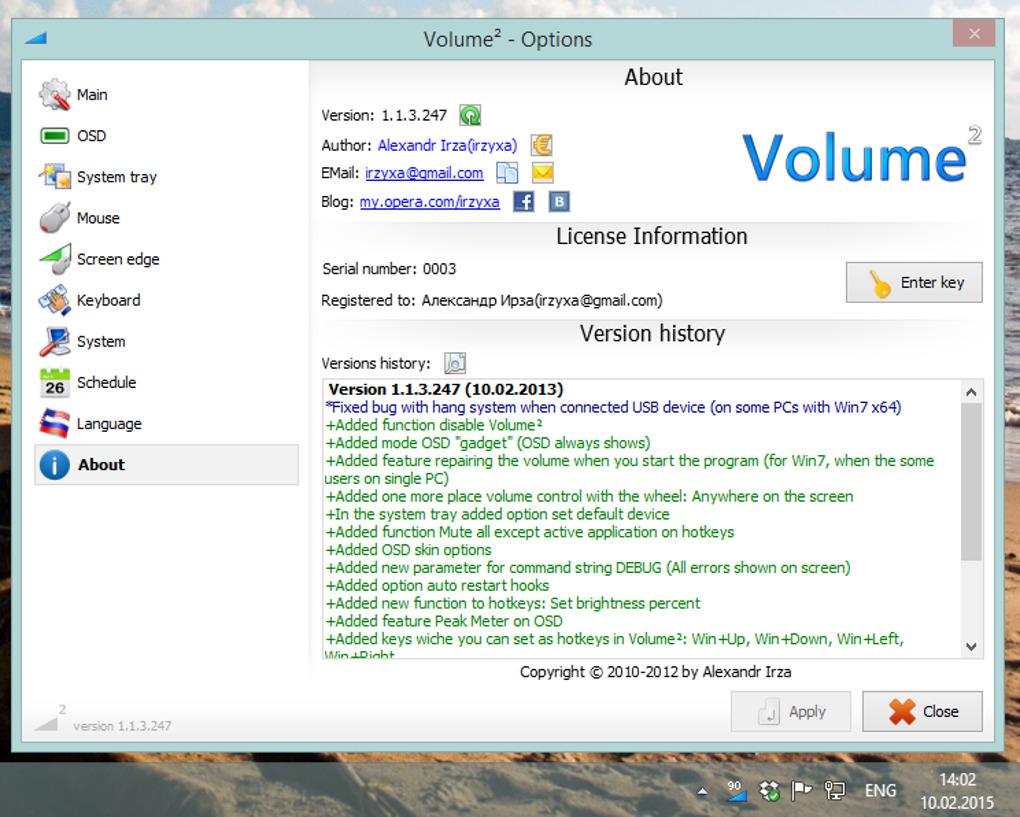Select the System tray section

point(167,177)
